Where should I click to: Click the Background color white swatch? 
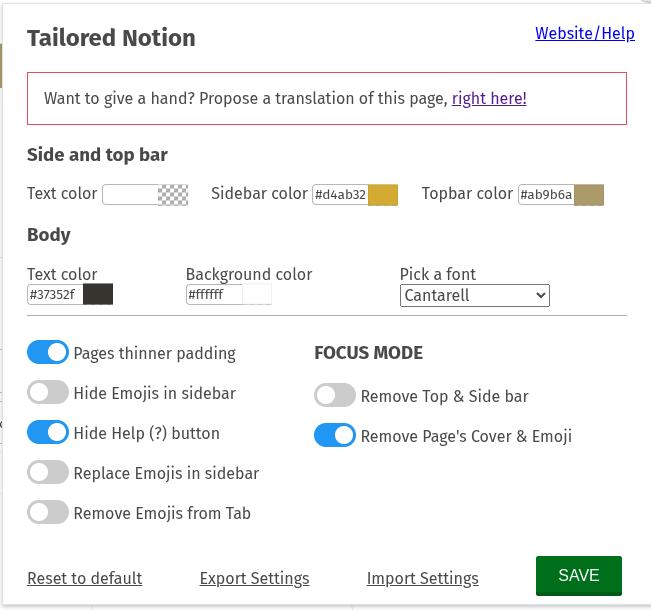pyautogui.click(x=257, y=294)
